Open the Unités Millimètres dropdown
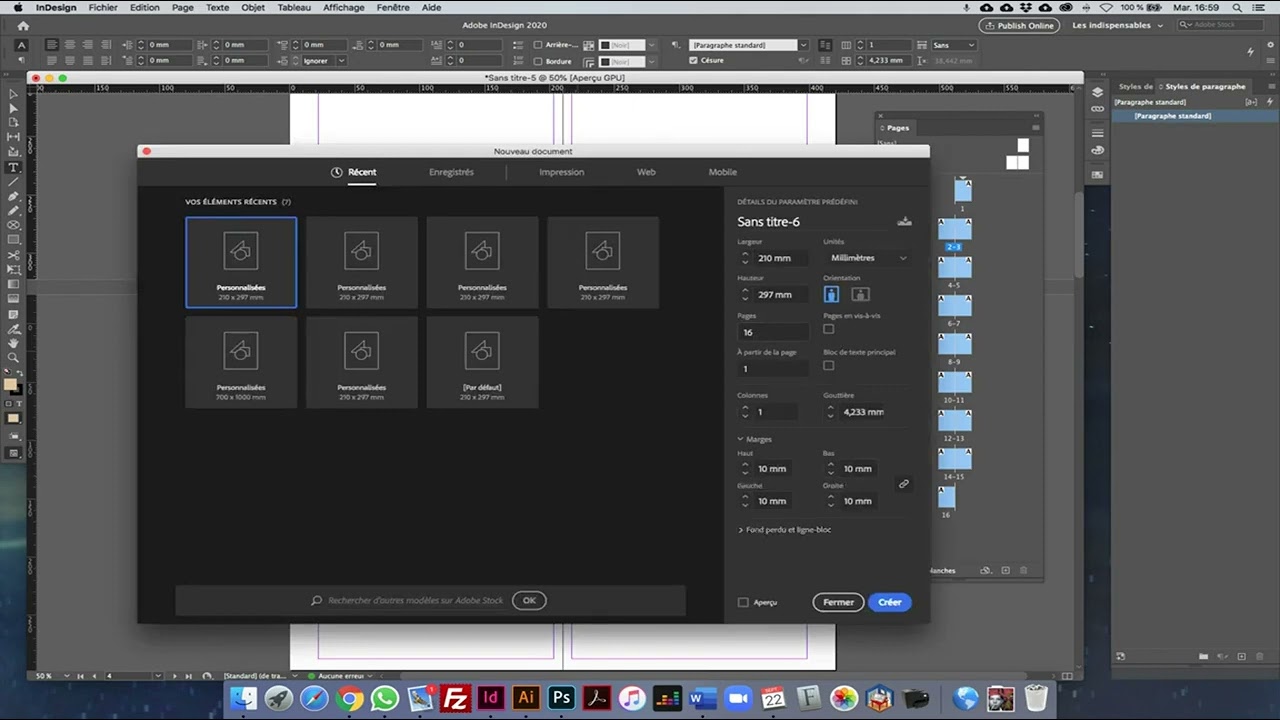Image resolution: width=1280 pixels, height=720 pixels. tap(867, 258)
